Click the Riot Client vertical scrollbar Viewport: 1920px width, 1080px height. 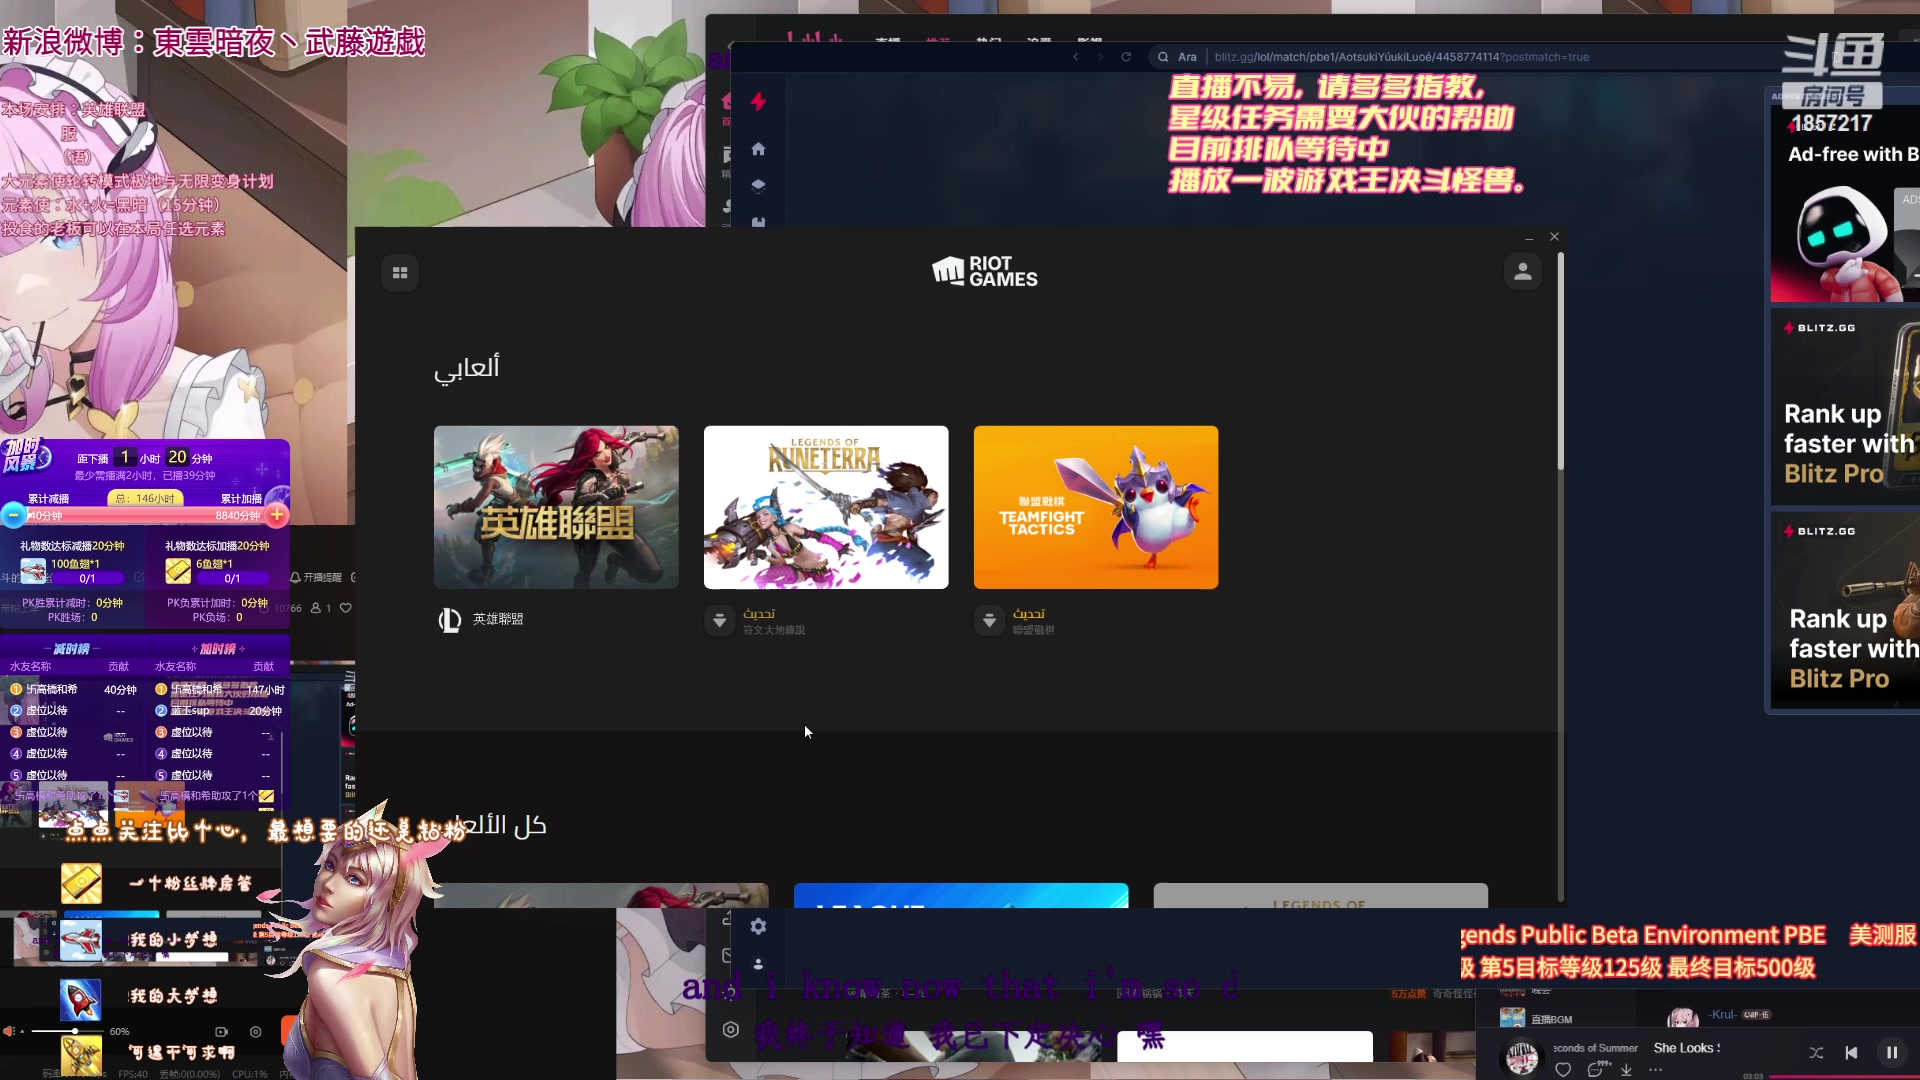[x=1560, y=360]
